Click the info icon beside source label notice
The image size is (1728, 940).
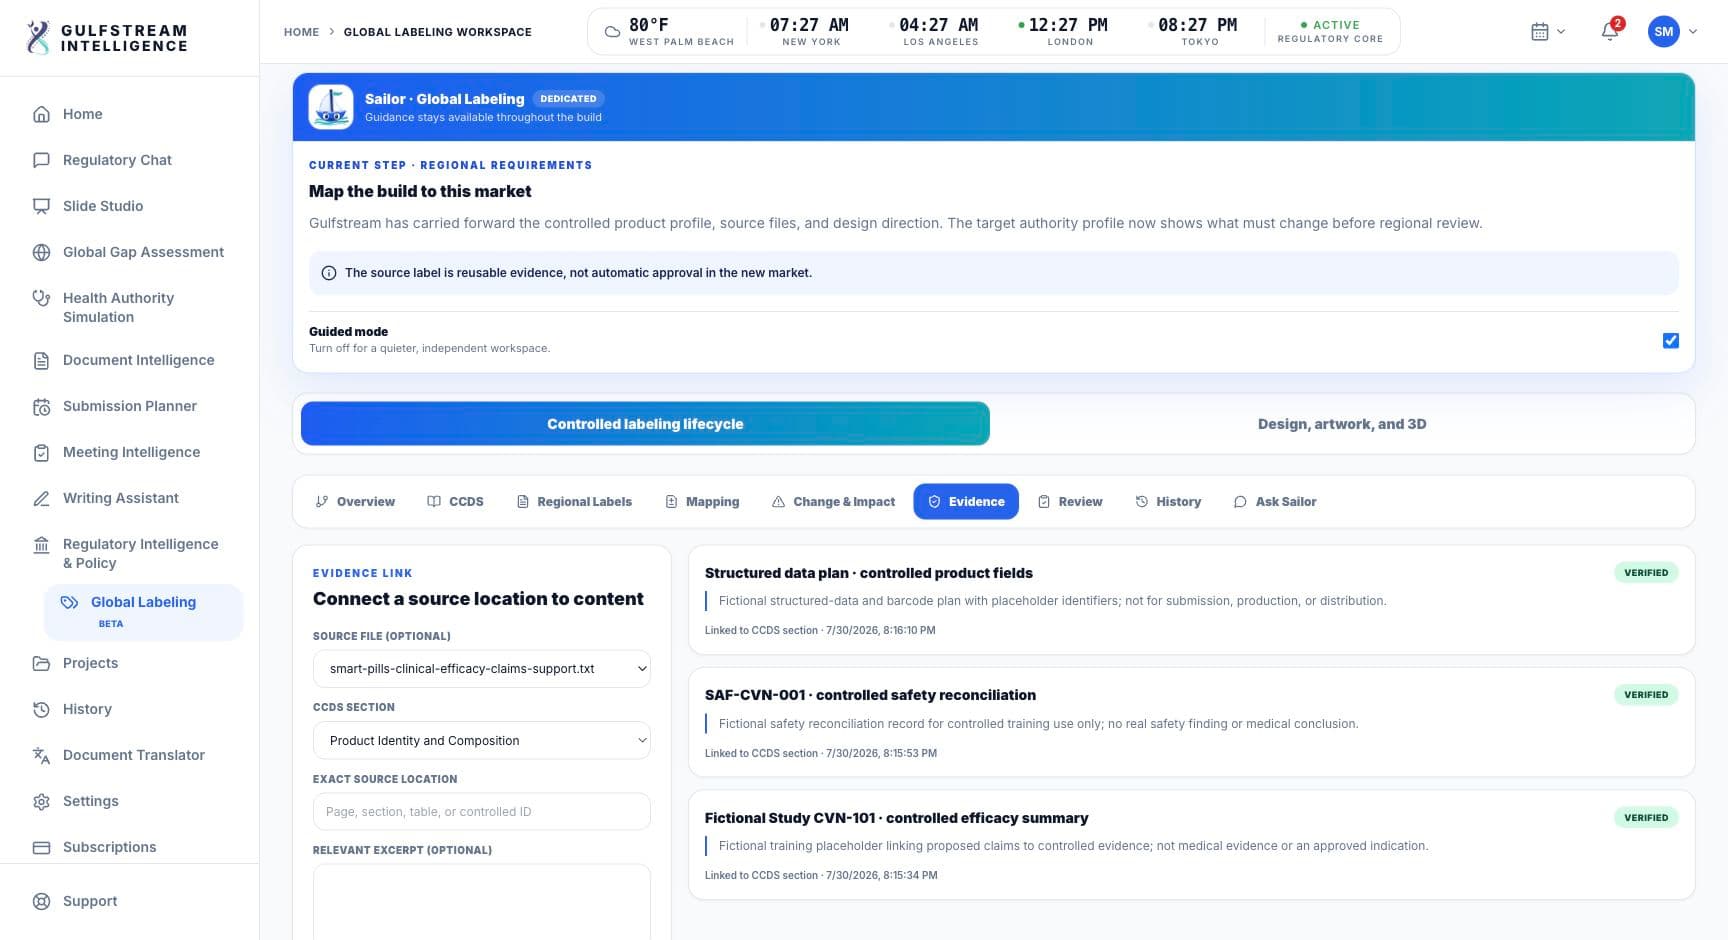pyautogui.click(x=328, y=273)
